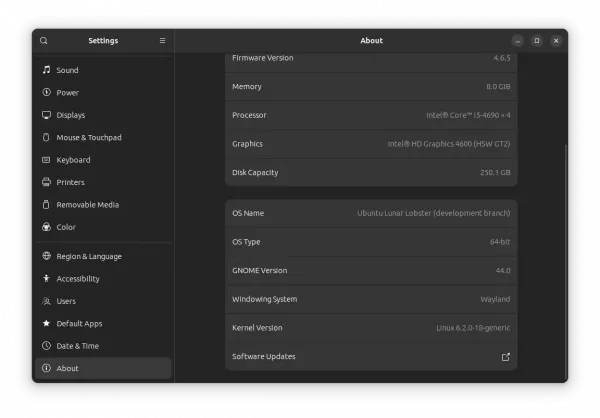Click the OS Name row
The height and width of the screenshot is (418, 600).
[x=371, y=213]
